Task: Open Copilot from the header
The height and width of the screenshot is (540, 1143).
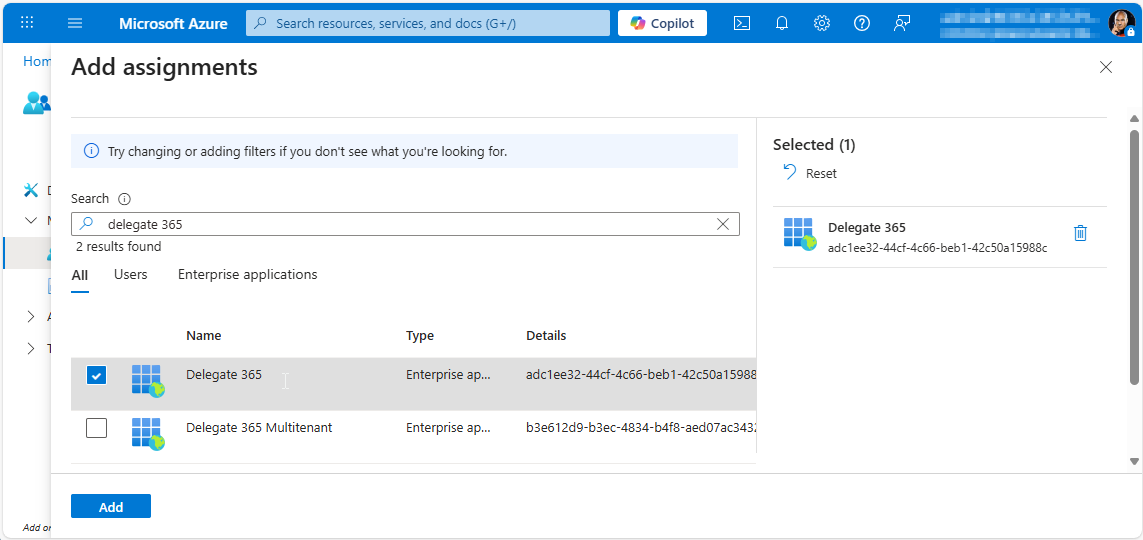Action: click(x=662, y=23)
